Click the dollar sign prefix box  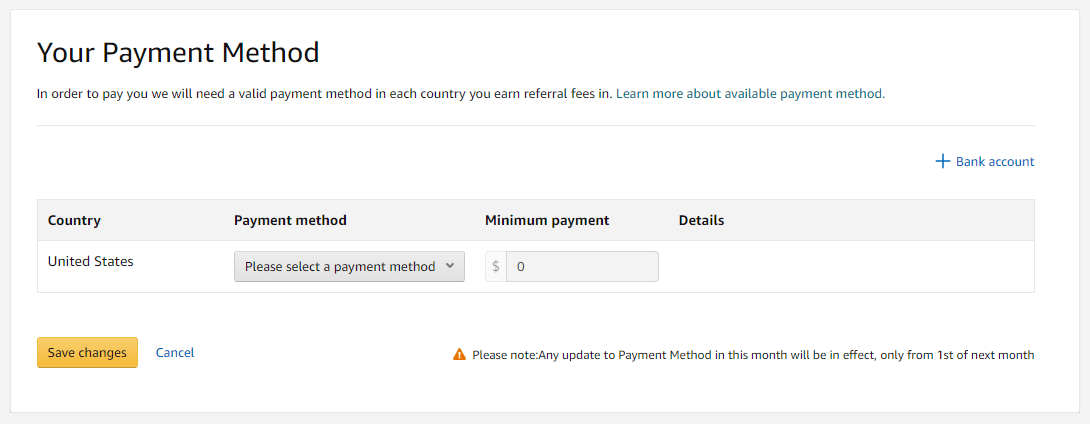[496, 266]
